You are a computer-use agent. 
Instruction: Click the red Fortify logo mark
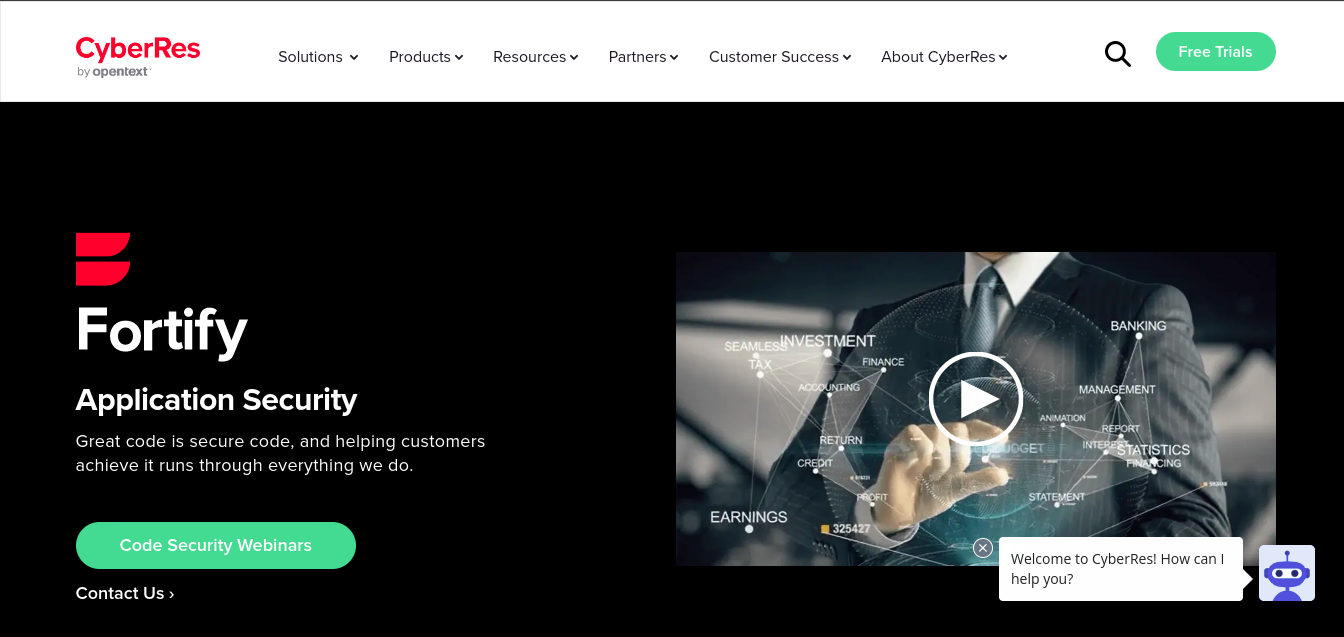[103, 259]
